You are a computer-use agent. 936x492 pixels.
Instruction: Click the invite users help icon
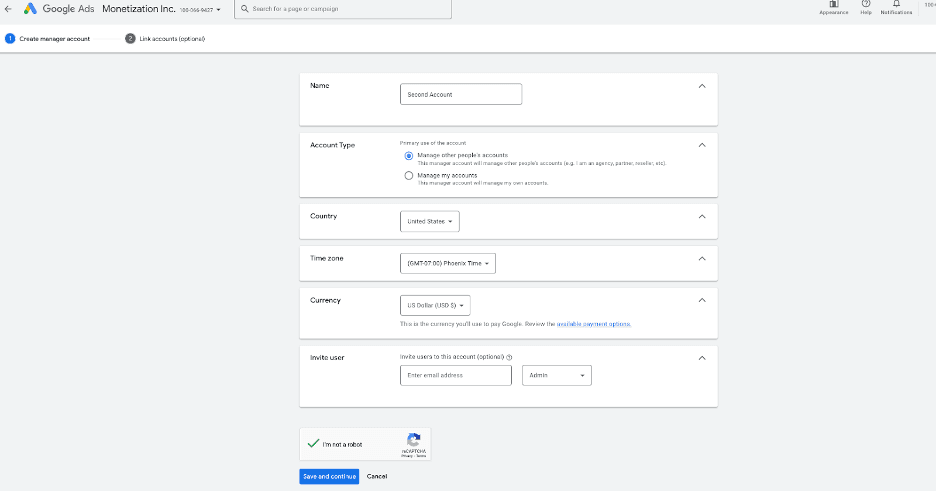[x=509, y=357]
